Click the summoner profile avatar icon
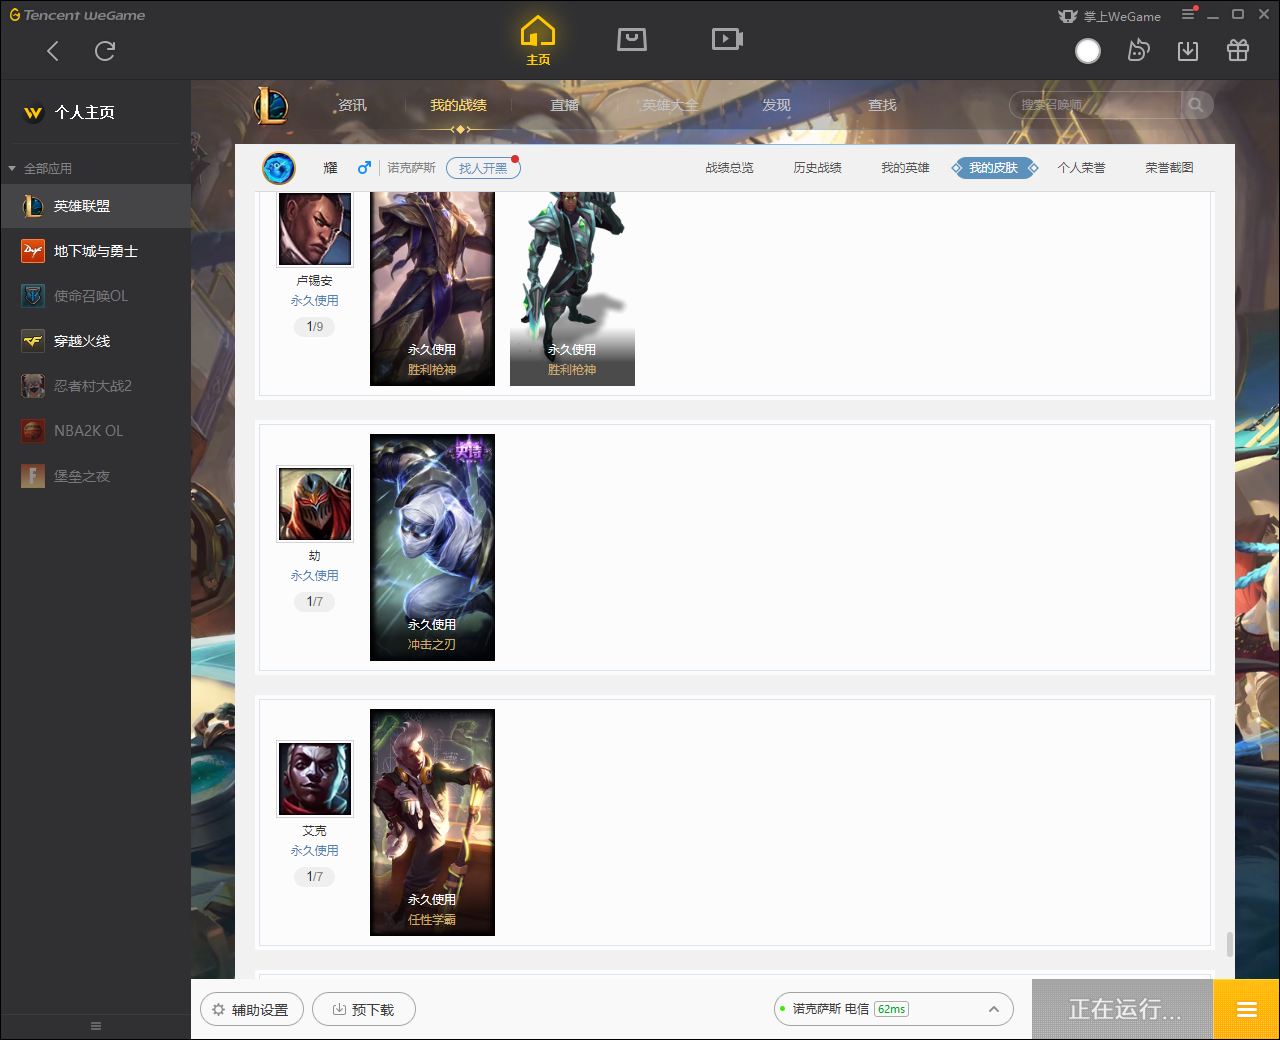The image size is (1280, 1040). [x=279, y=168]
